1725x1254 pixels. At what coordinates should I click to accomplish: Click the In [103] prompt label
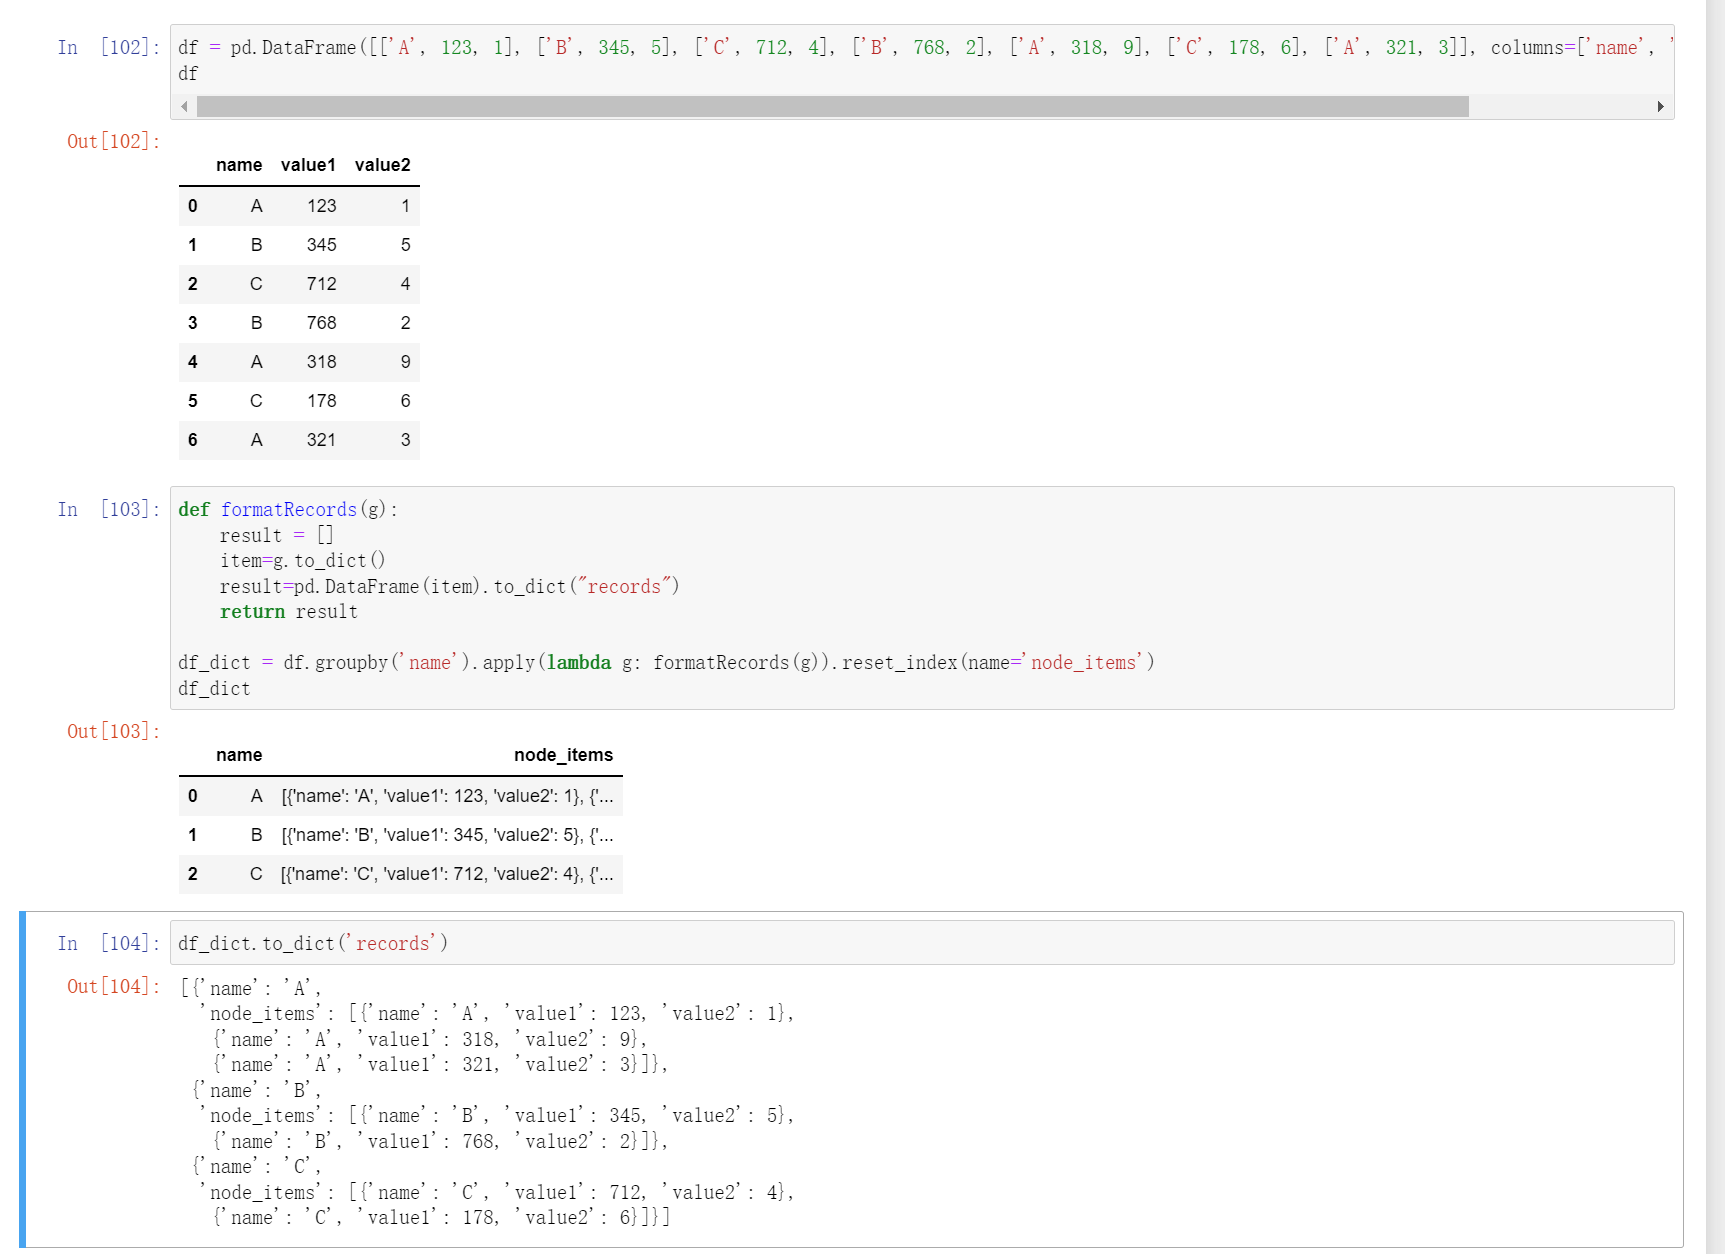click(108, 509)
